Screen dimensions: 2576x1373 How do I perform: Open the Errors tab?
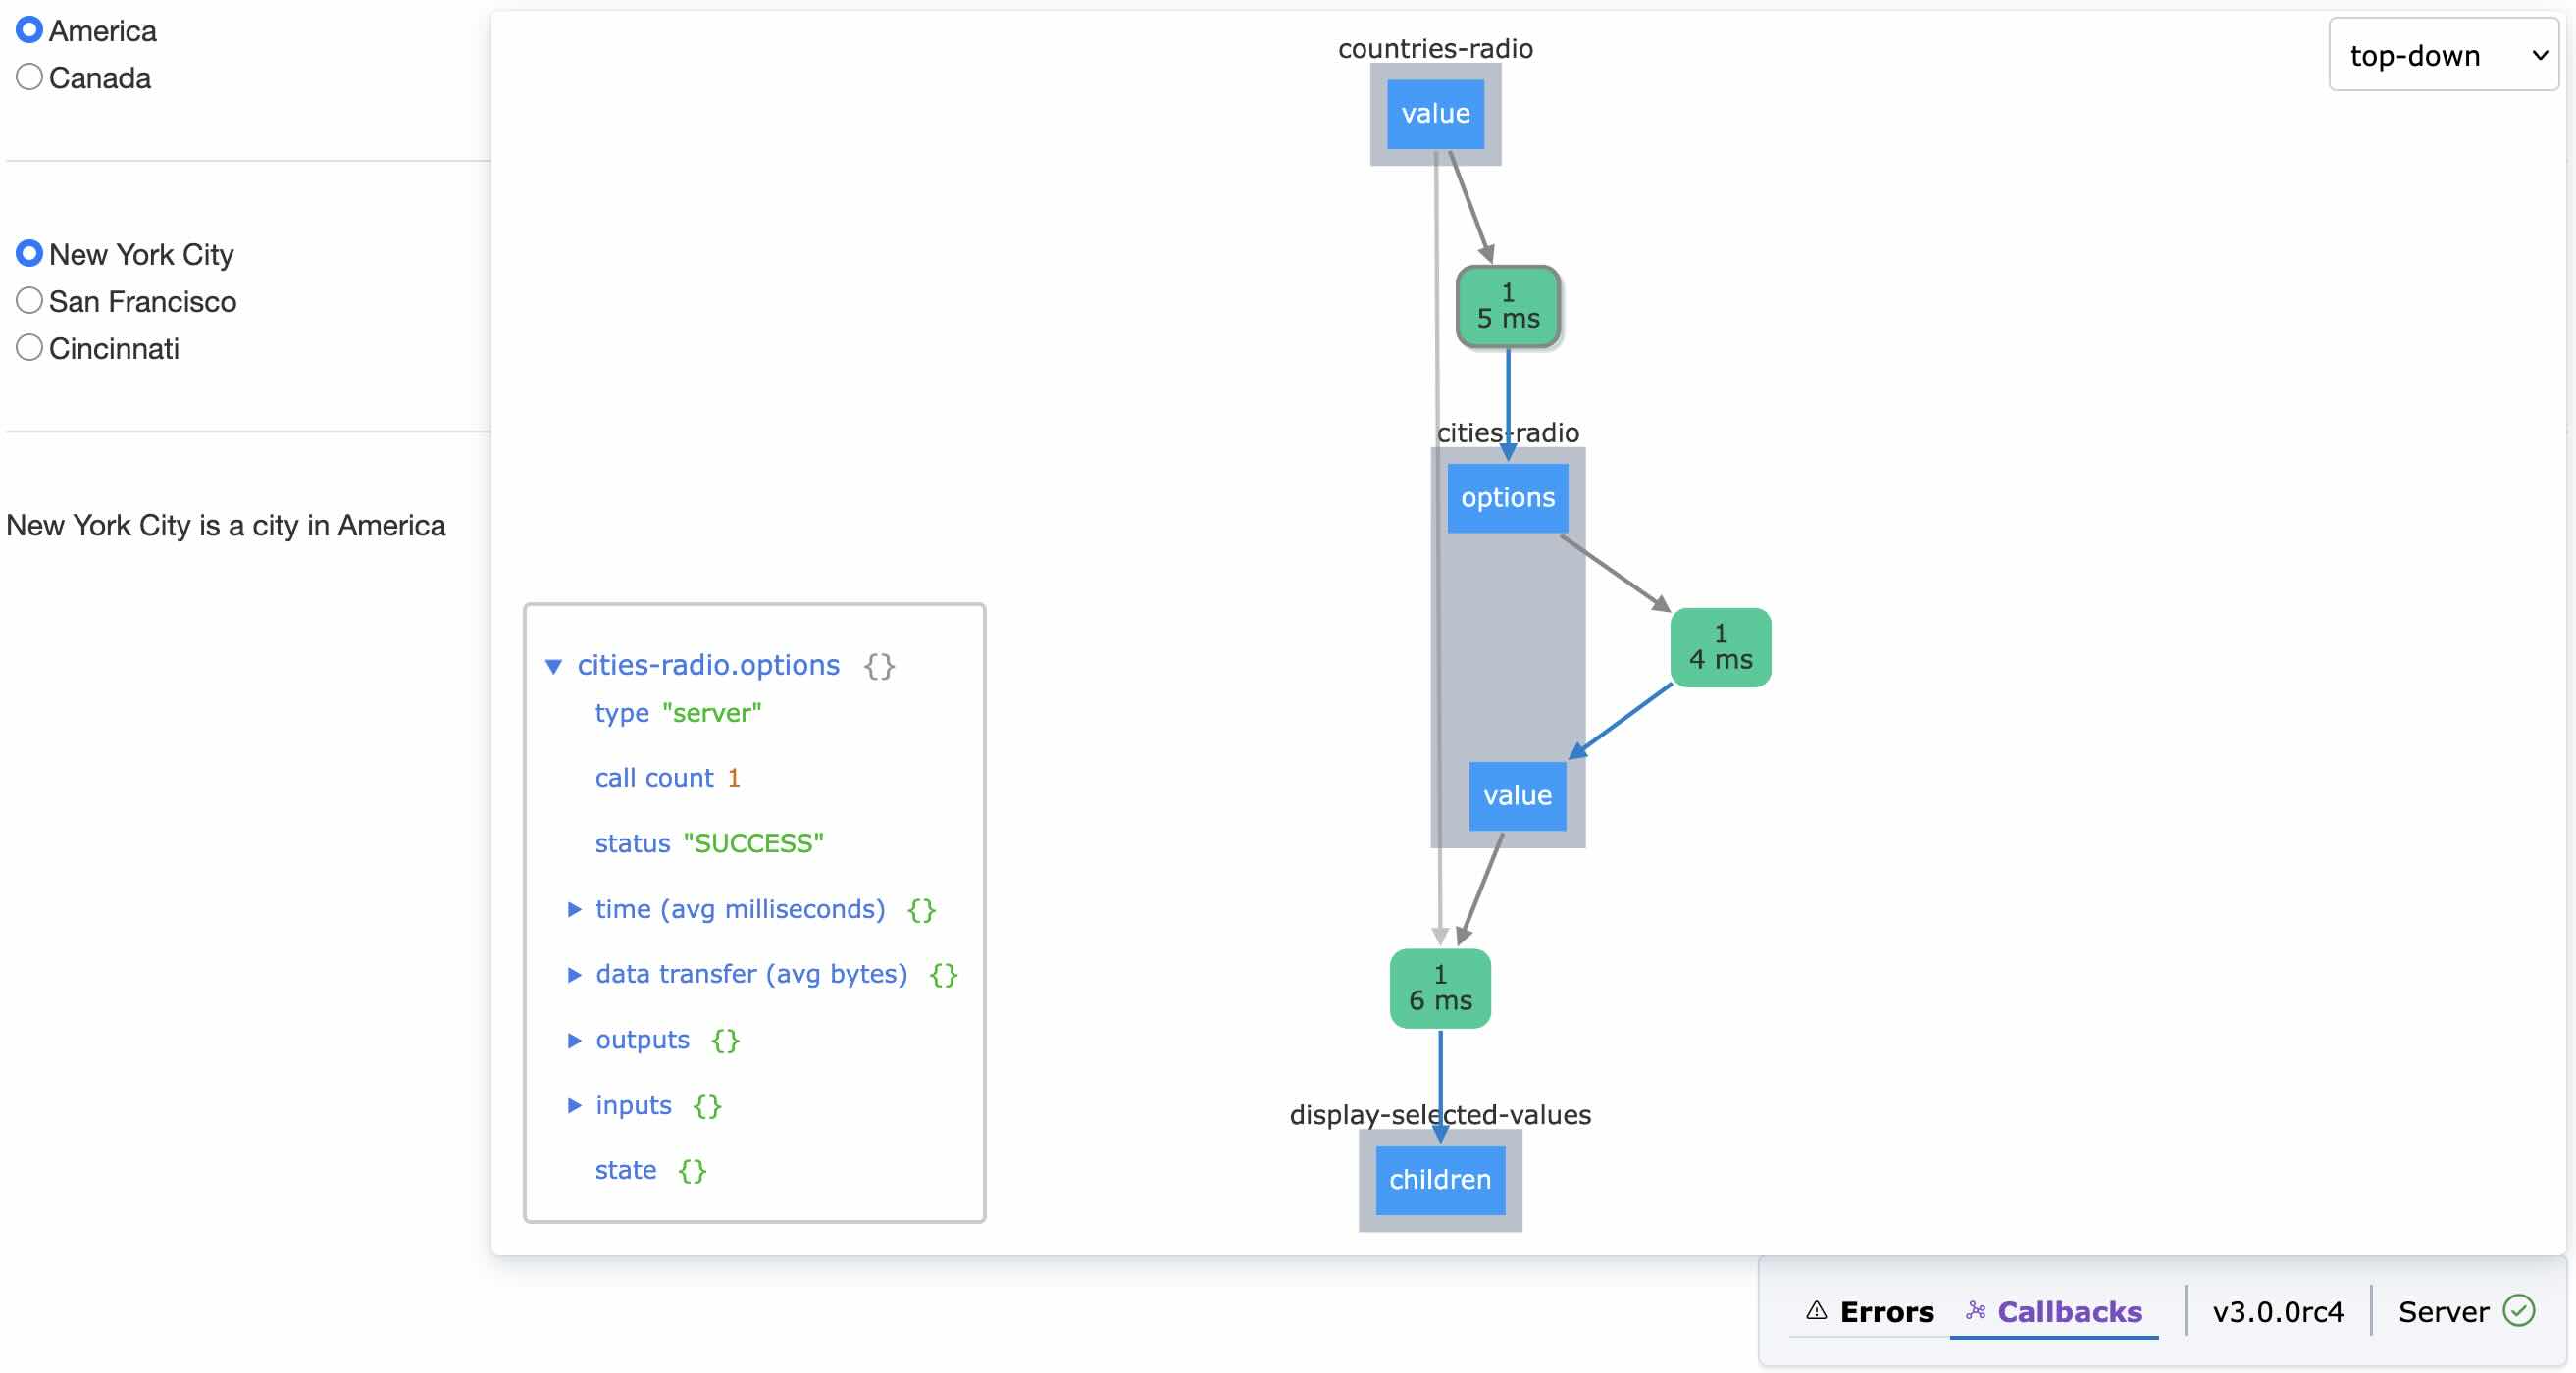1870,1311
